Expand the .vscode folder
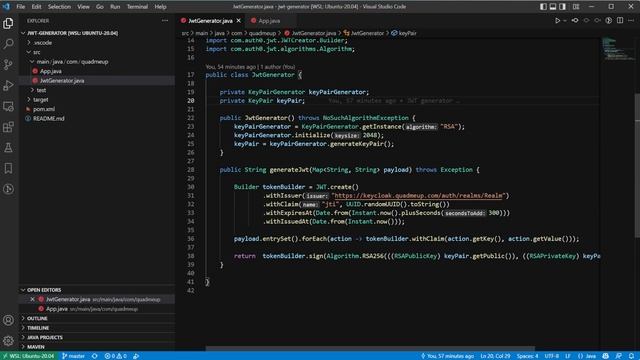Image resolution: width=640 pixels, height=360 pixels. (97, 42)
